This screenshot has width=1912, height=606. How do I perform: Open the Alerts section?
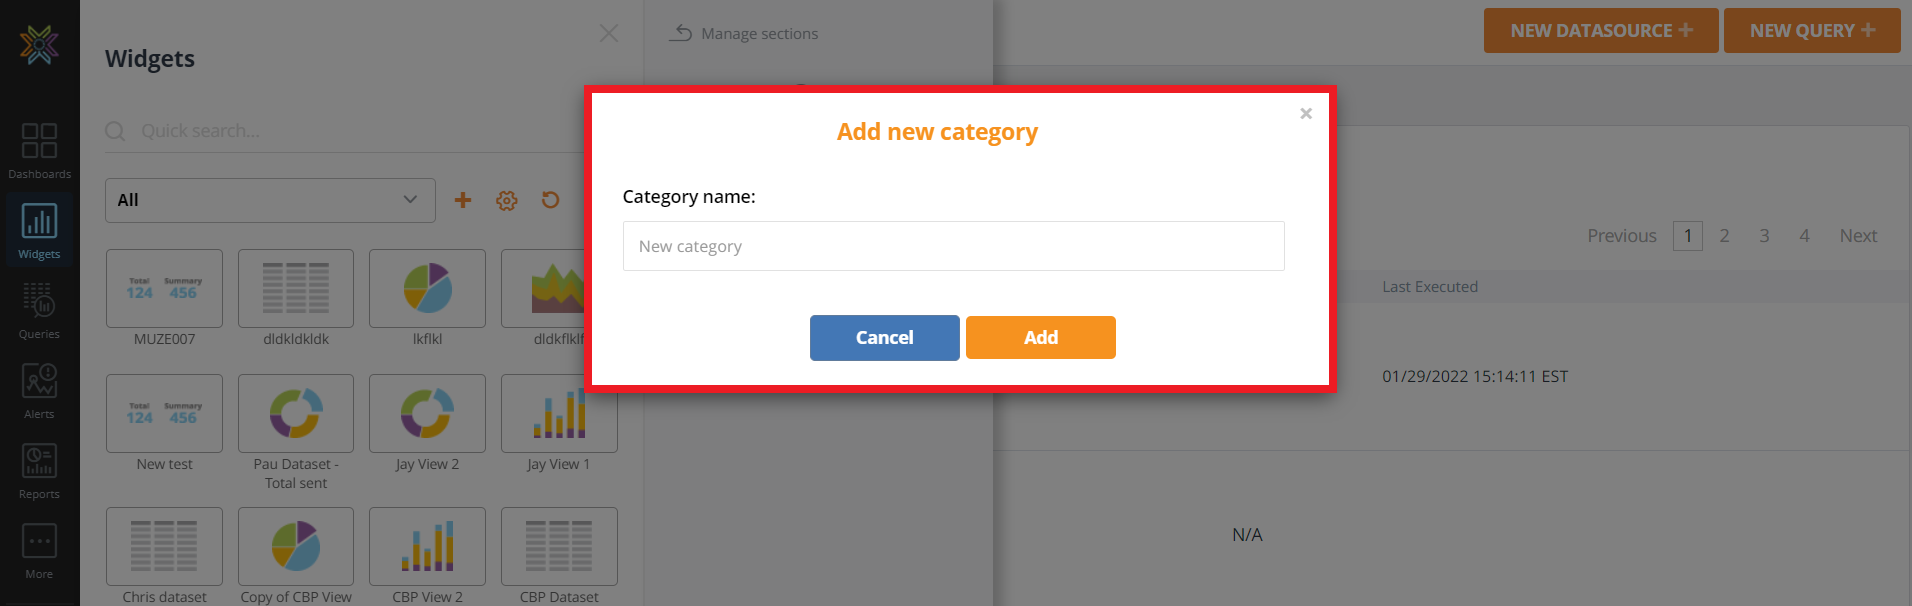coord(39,390)
